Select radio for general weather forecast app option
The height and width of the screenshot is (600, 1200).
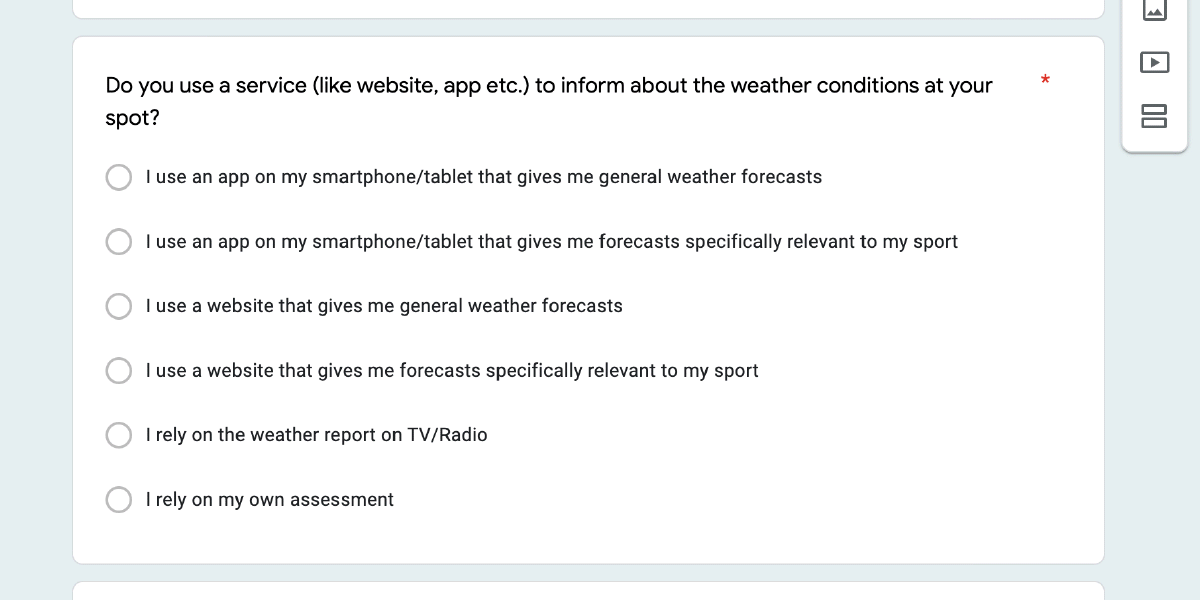(x=119, y=177)
